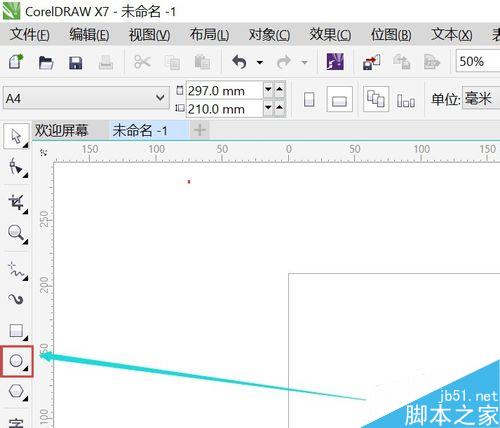
Task: Open the 编辑(E) menu
Action: [89, 34]
